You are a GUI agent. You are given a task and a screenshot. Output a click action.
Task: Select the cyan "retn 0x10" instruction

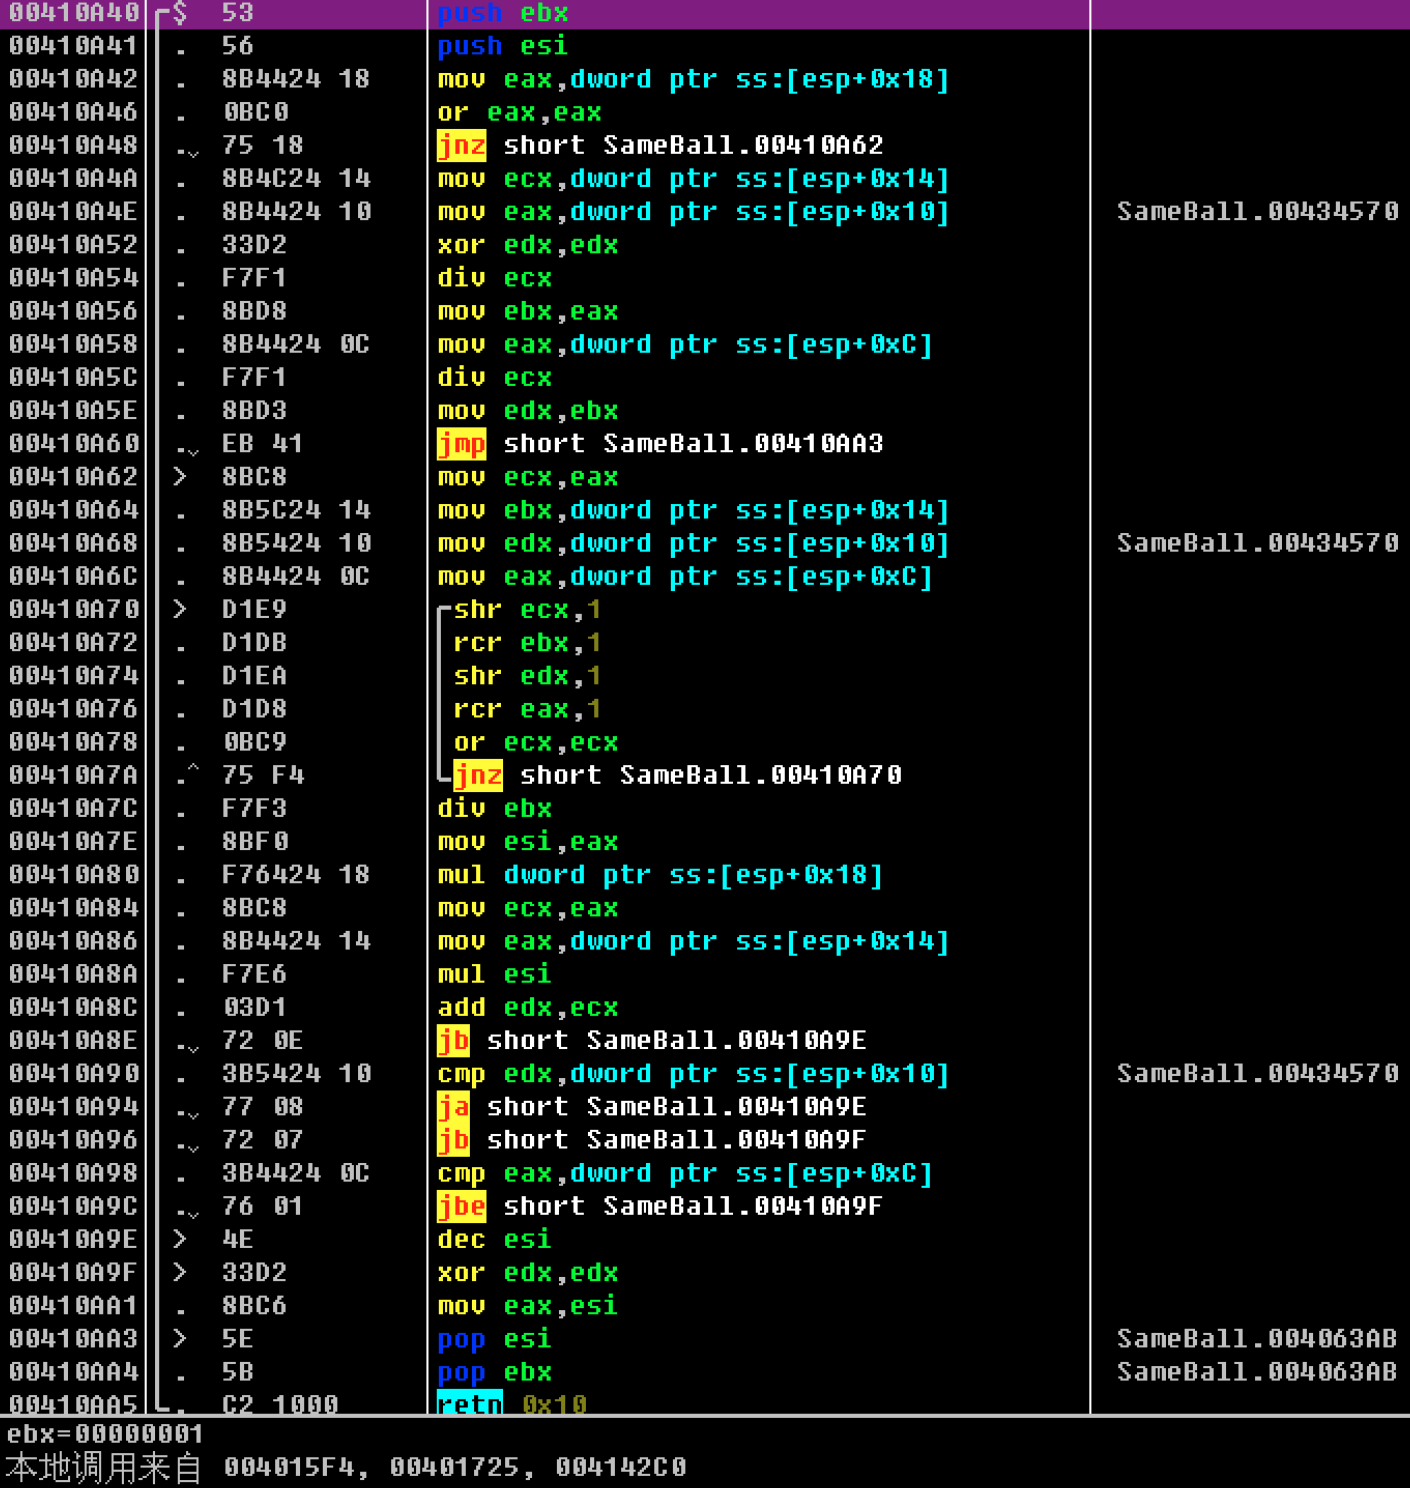(511, 1404)
